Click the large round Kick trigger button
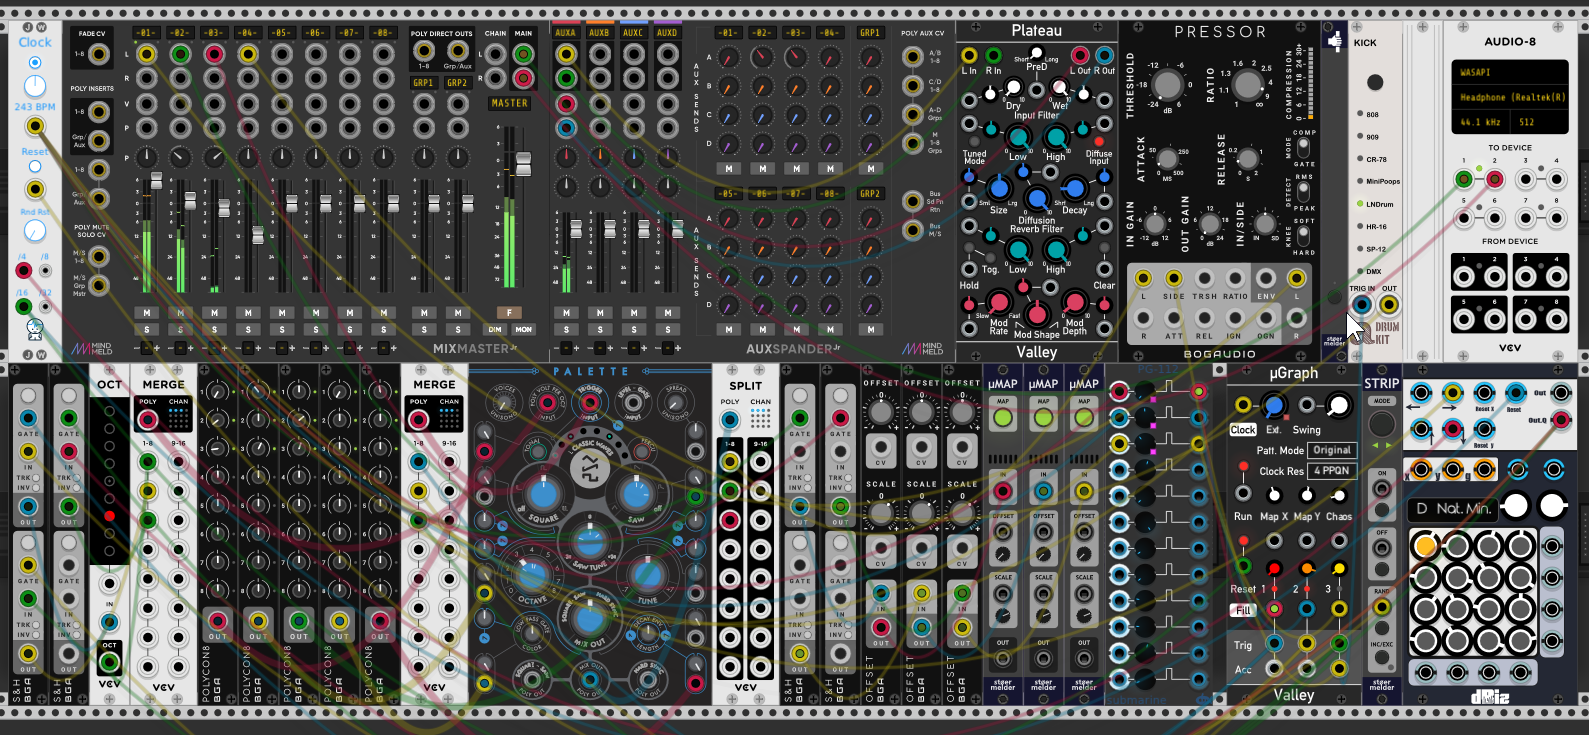 1375,82
